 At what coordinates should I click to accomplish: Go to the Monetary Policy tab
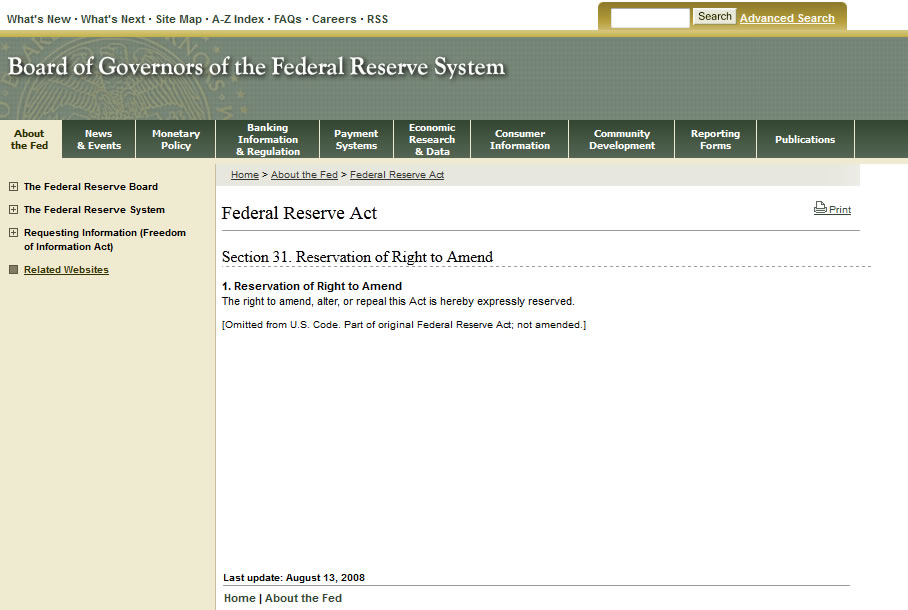pos(175,139)
